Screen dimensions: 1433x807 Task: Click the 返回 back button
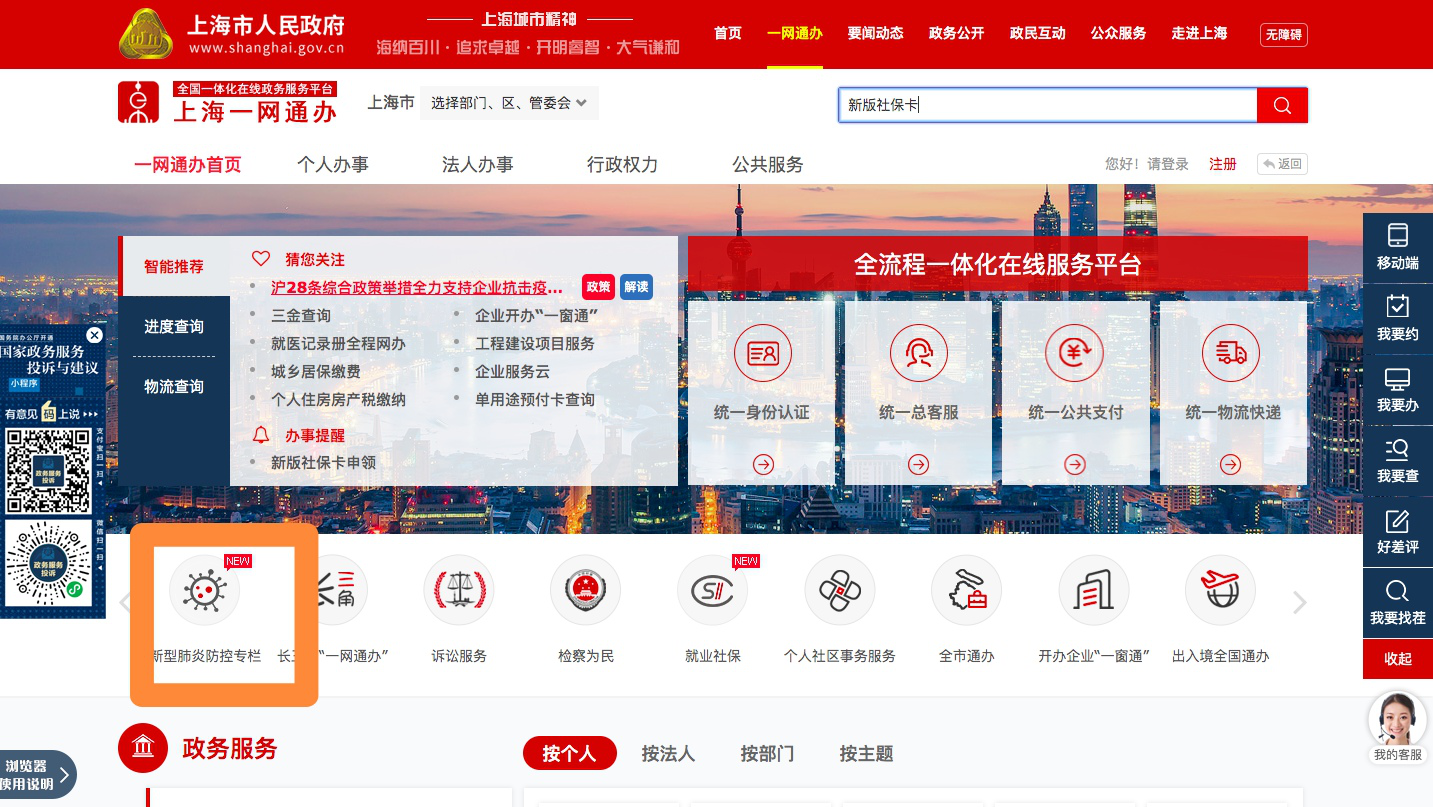(1282, 164)
